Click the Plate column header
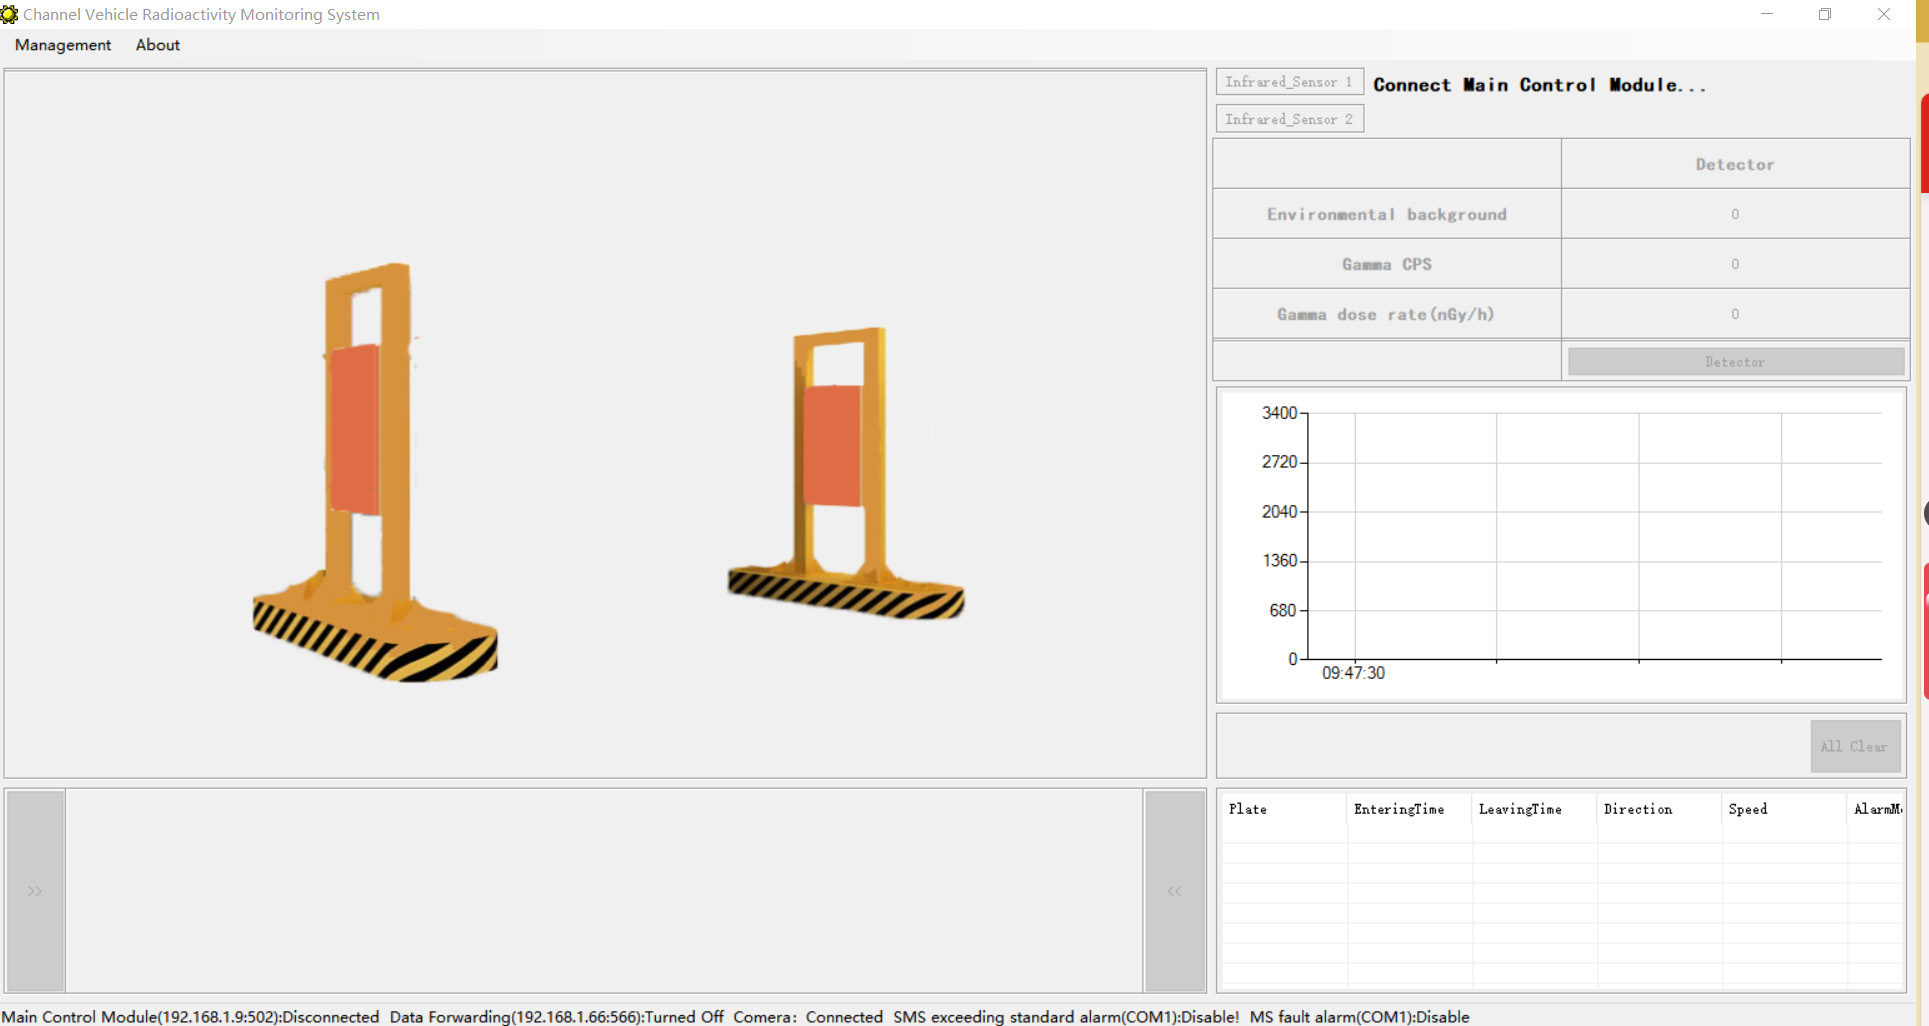The height and width of the screenshot is (1026, 1929). (x=1248, y=809)
